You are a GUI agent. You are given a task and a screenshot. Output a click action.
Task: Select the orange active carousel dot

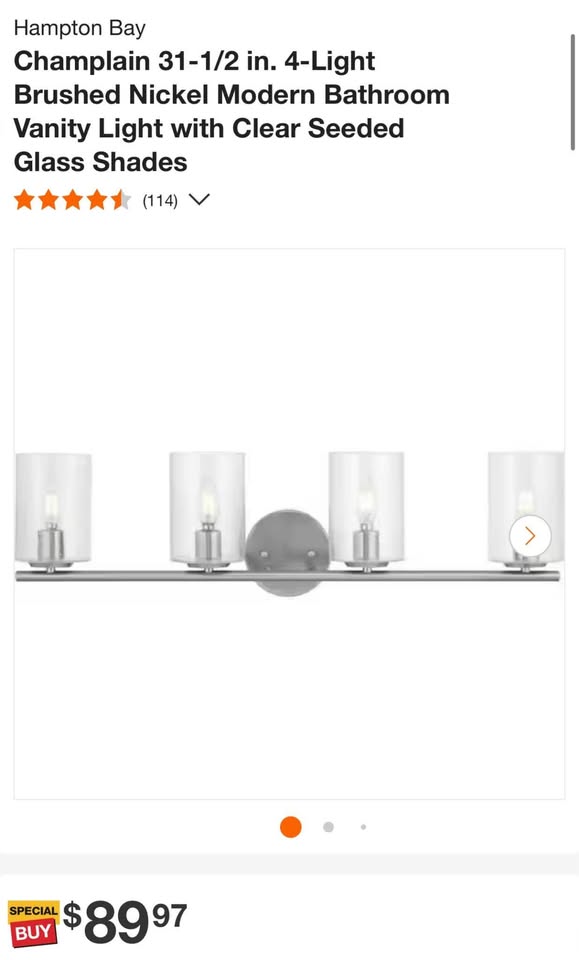pyautogui.click(x=291, y=827)
